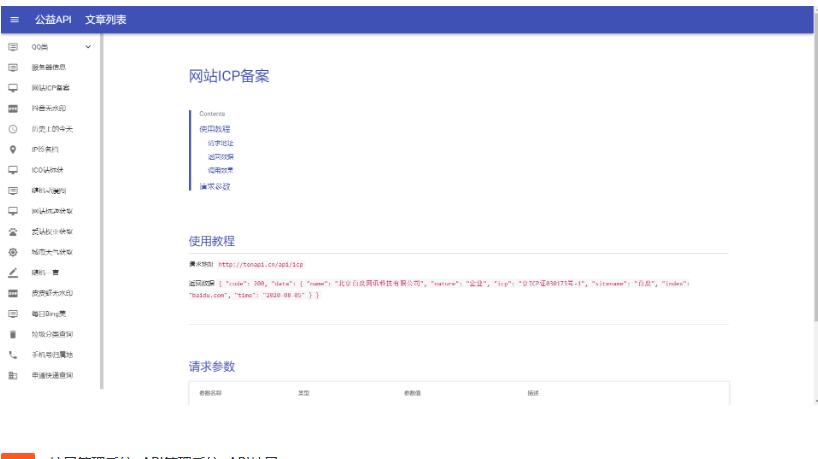Click trash can icon for 垃圾分类查询
This screenshot has height=459, width=818.
13,334
